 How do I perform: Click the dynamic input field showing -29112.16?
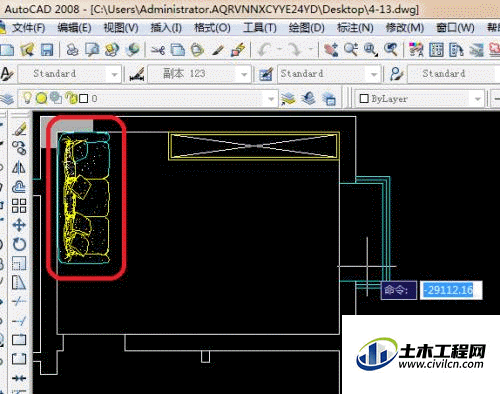click(450, 290)
